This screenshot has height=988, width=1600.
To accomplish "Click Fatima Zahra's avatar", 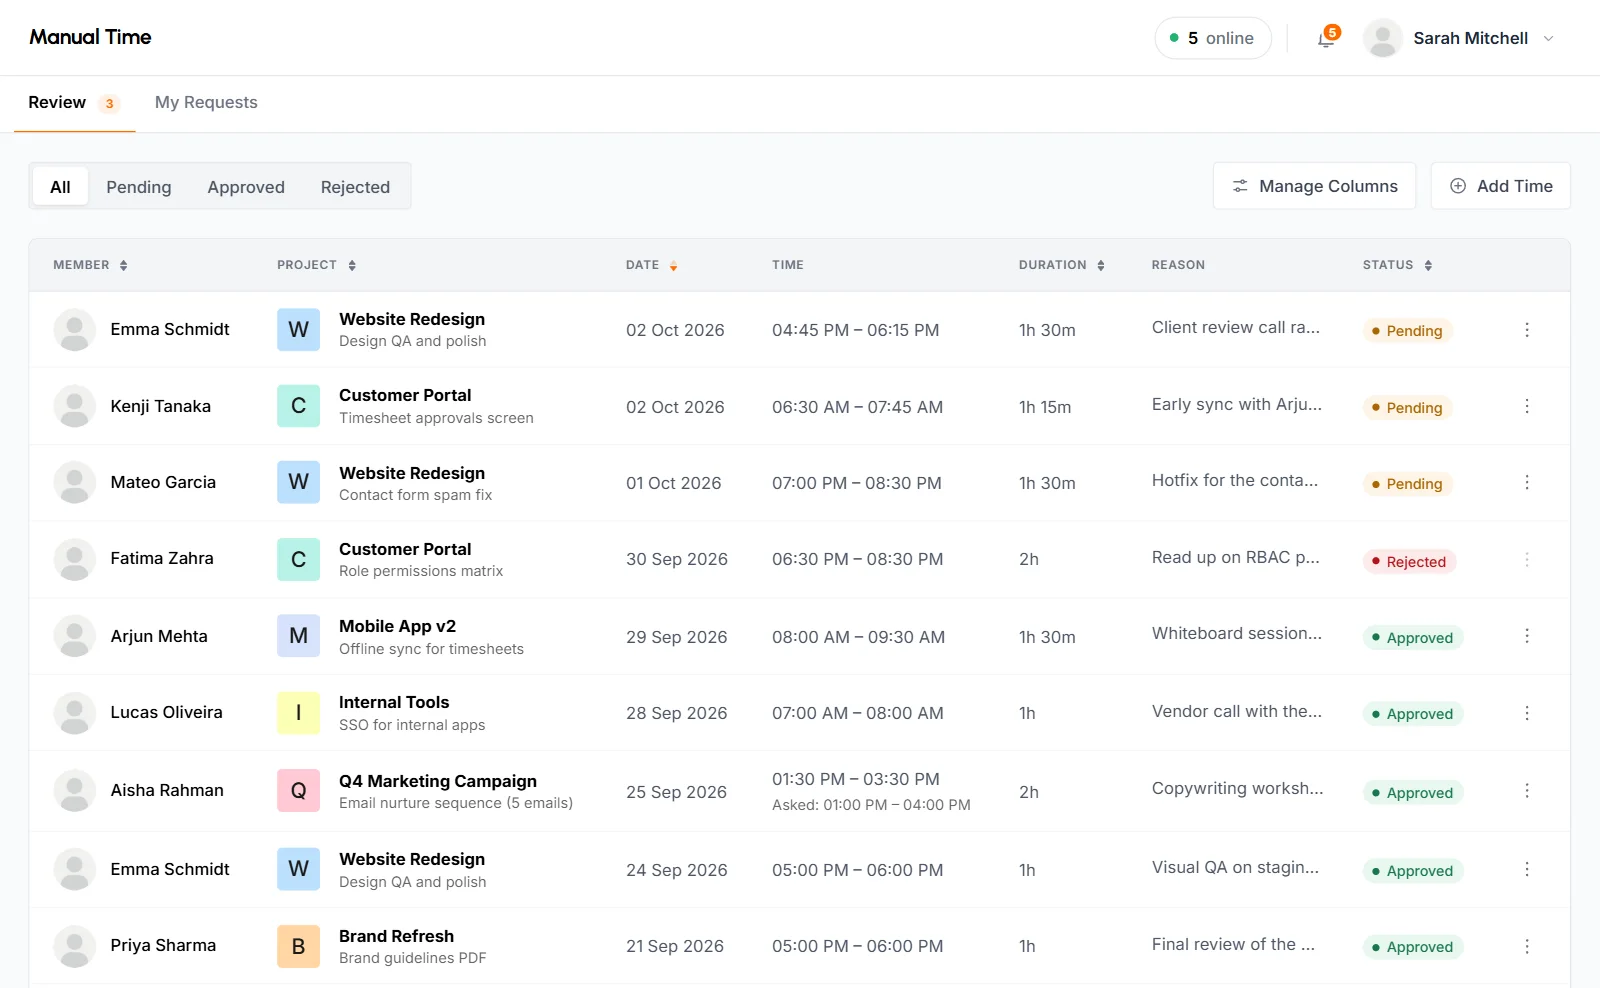I will [x=74, y=559].
